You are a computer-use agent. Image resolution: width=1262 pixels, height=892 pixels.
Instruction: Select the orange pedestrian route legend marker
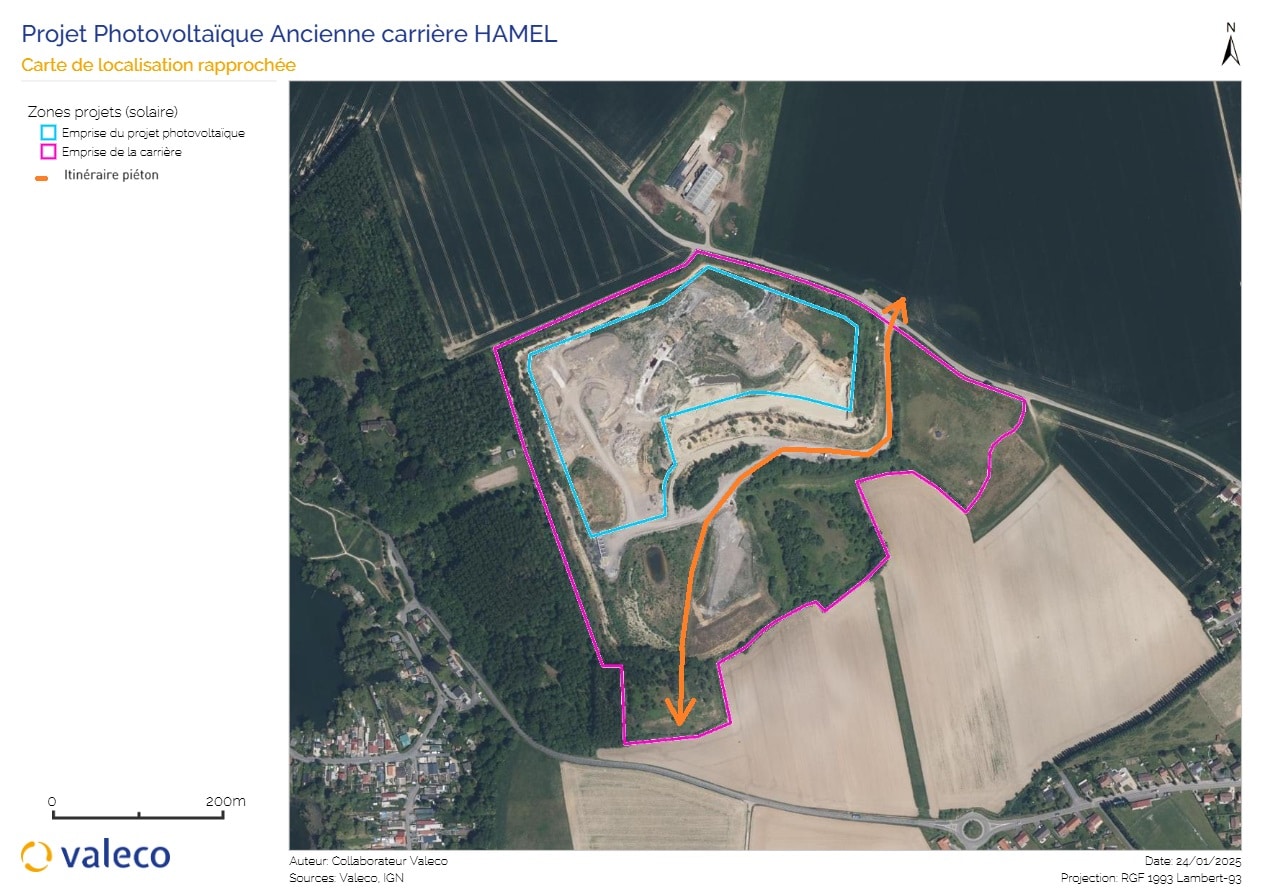(x=42, y=177)
